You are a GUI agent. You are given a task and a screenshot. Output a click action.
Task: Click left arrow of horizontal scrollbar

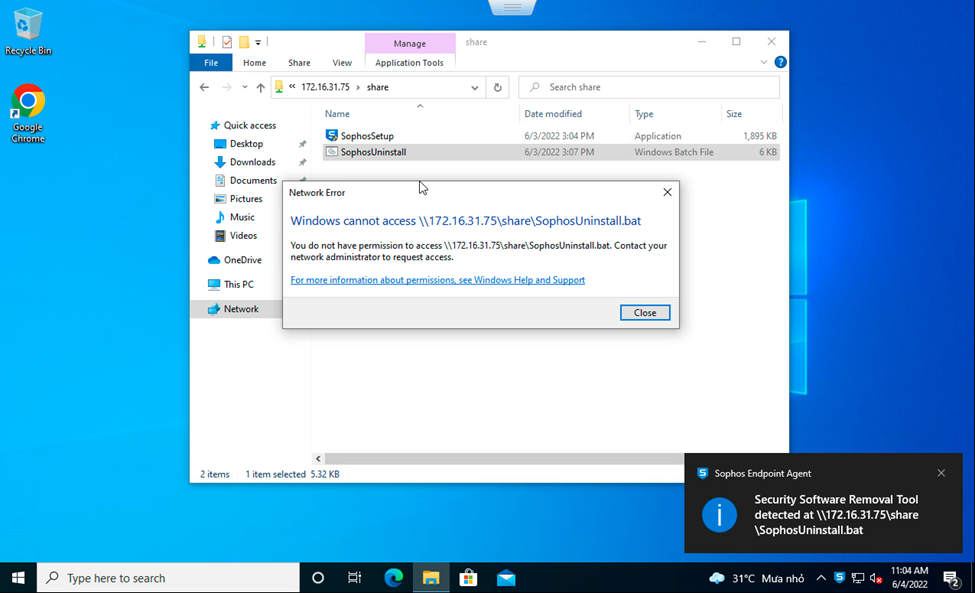coord(318,459)
